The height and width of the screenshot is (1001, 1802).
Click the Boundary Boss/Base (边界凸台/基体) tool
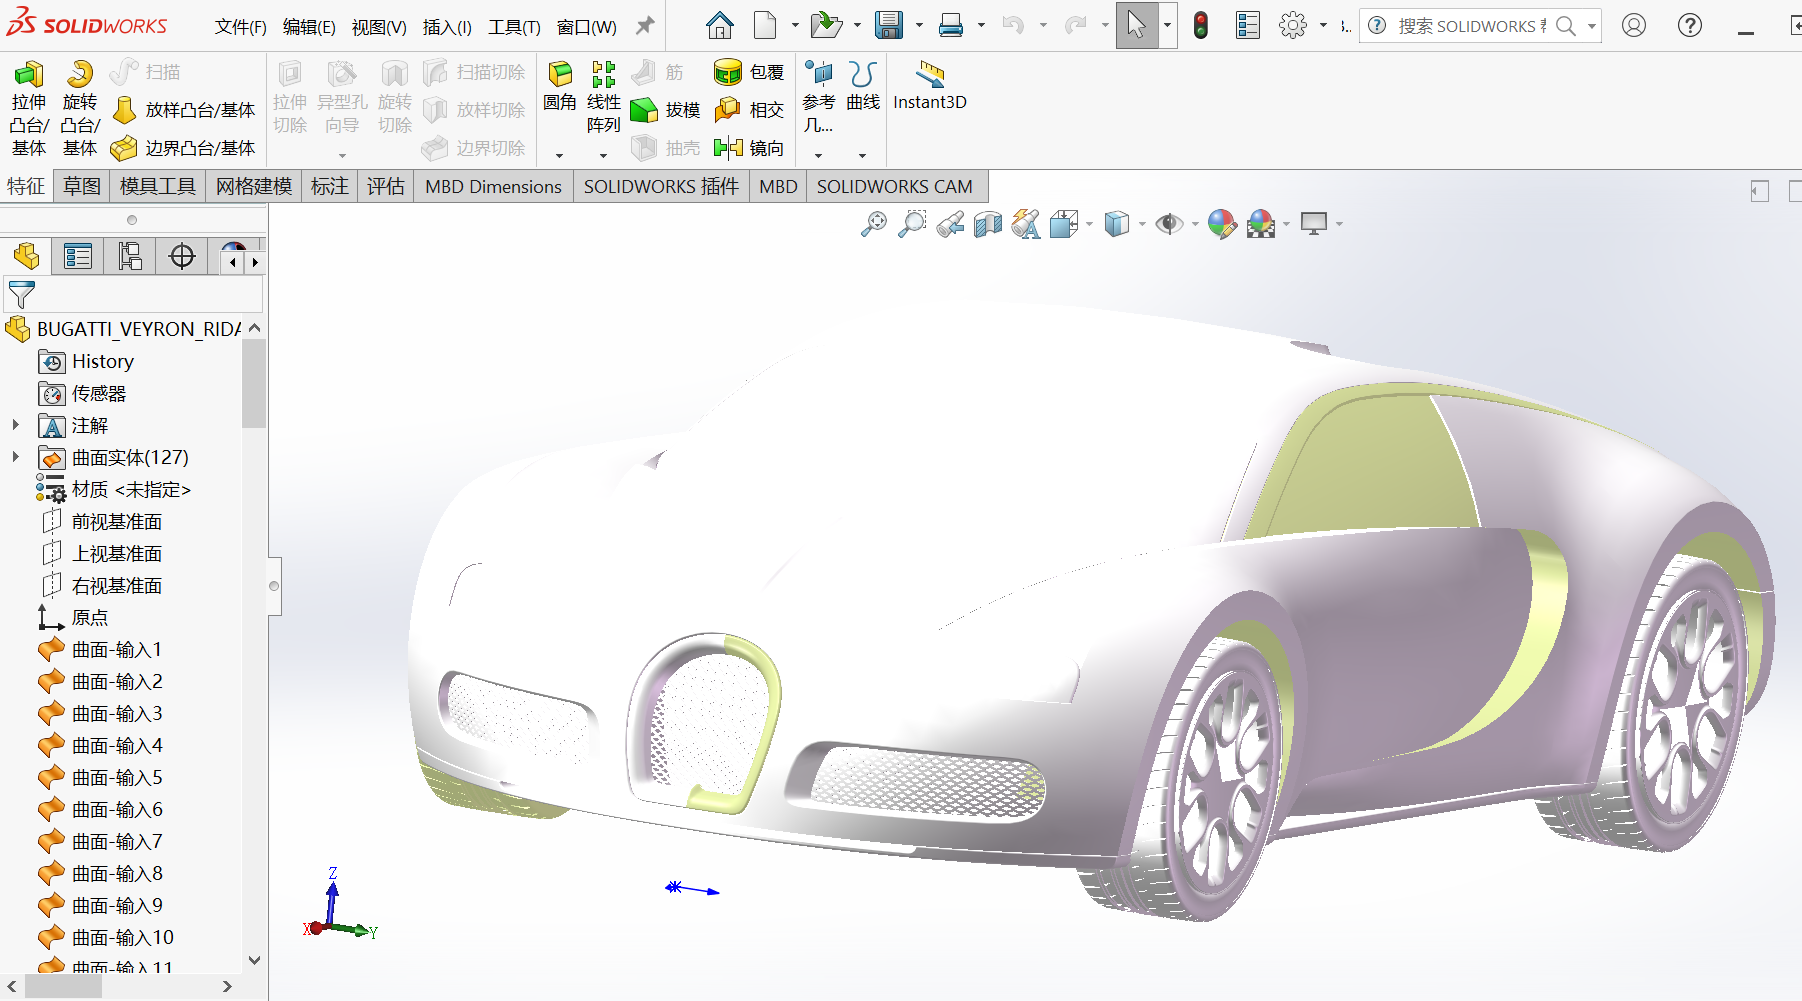tap(184, 148)
